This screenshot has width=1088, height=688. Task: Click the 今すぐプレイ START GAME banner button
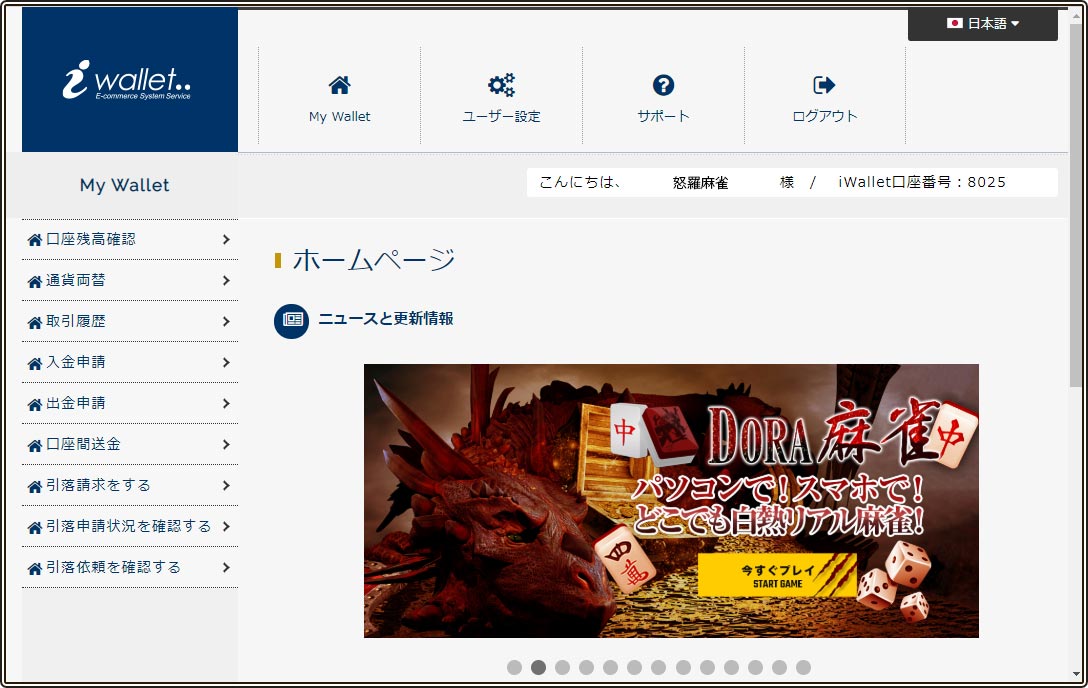pyautogui.click(x=776, y=575)
